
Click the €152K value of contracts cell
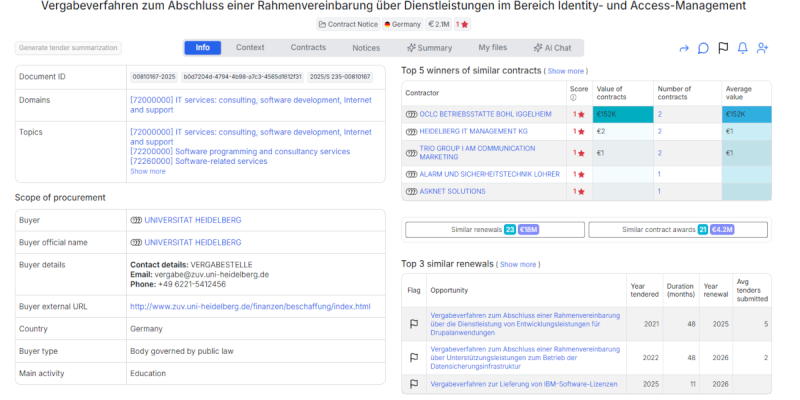point(623,114)
